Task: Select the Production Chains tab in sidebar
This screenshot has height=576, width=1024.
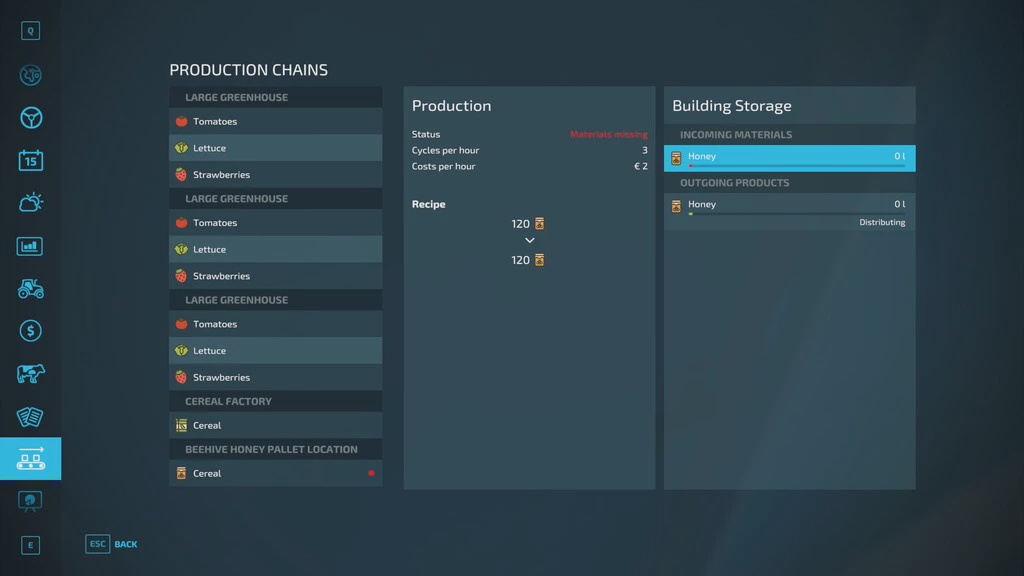Action: coord(31,459)
